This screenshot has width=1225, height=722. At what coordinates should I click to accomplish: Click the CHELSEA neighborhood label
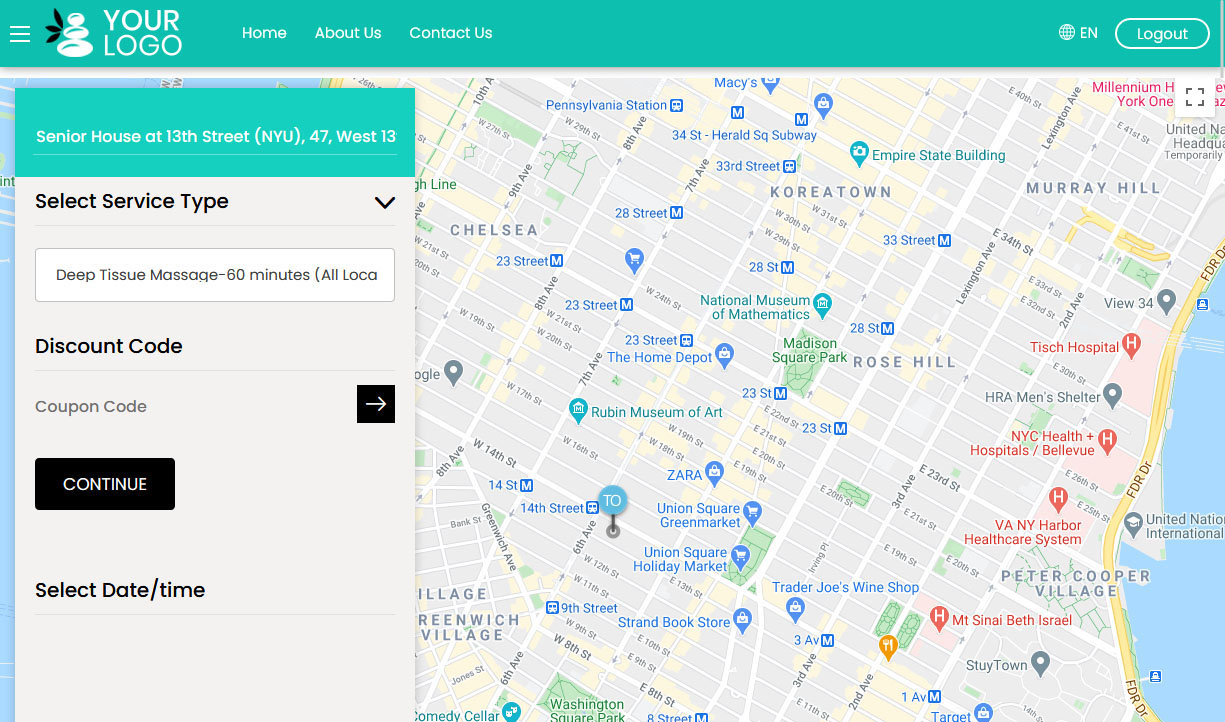coord(494,230)
